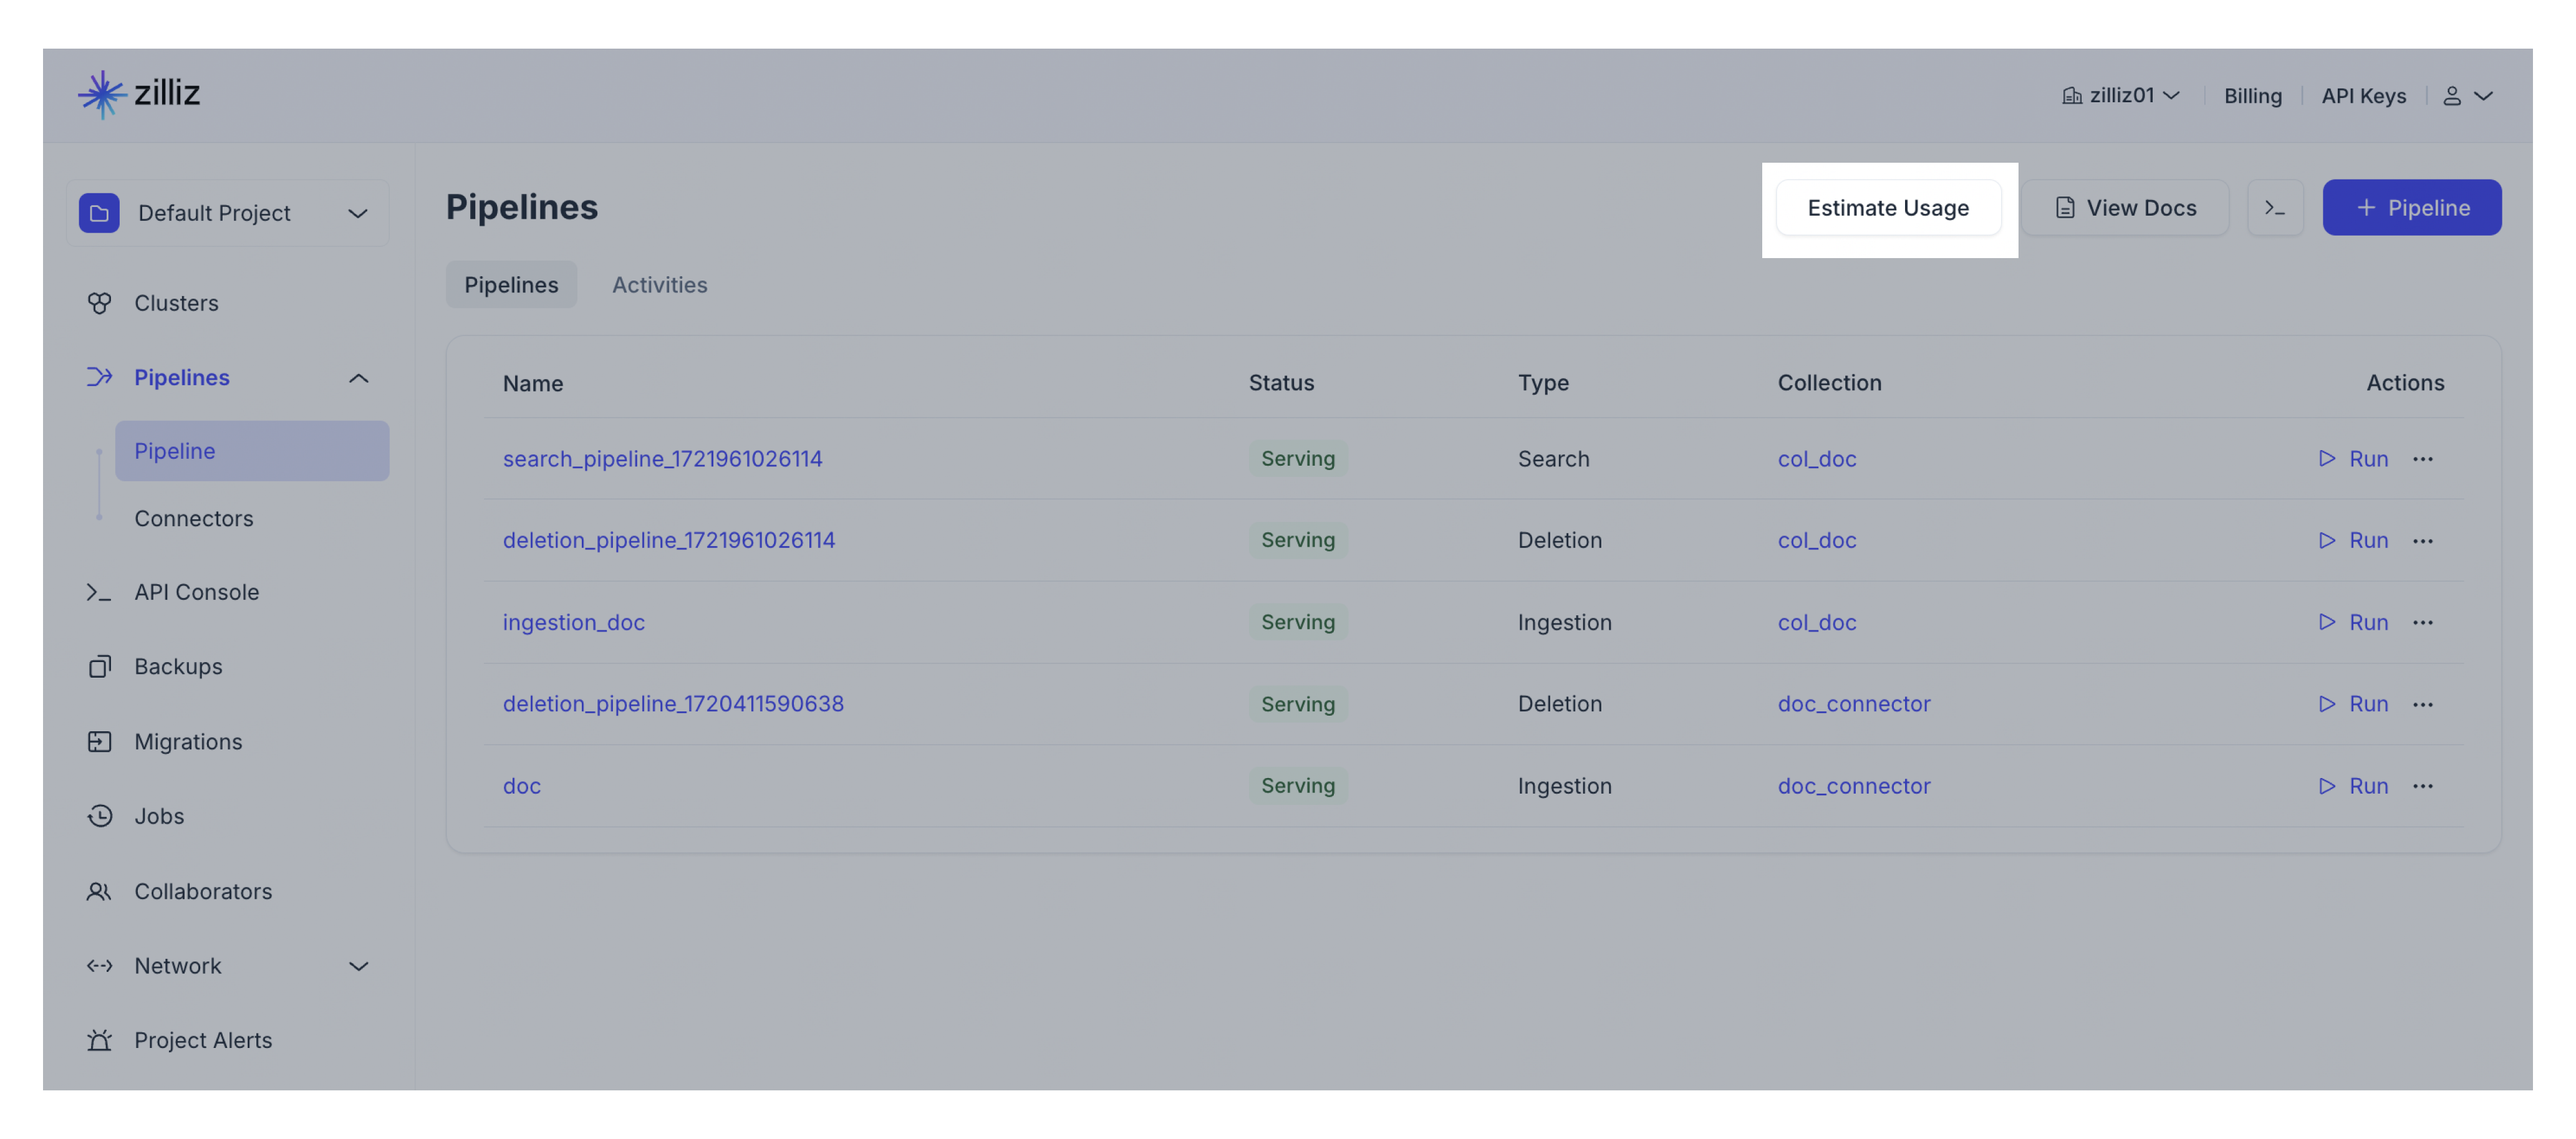This screenshot has height=1139, width=2576.
Task: Open col_doc collection for search pipeline
Action: (1816, 459)
